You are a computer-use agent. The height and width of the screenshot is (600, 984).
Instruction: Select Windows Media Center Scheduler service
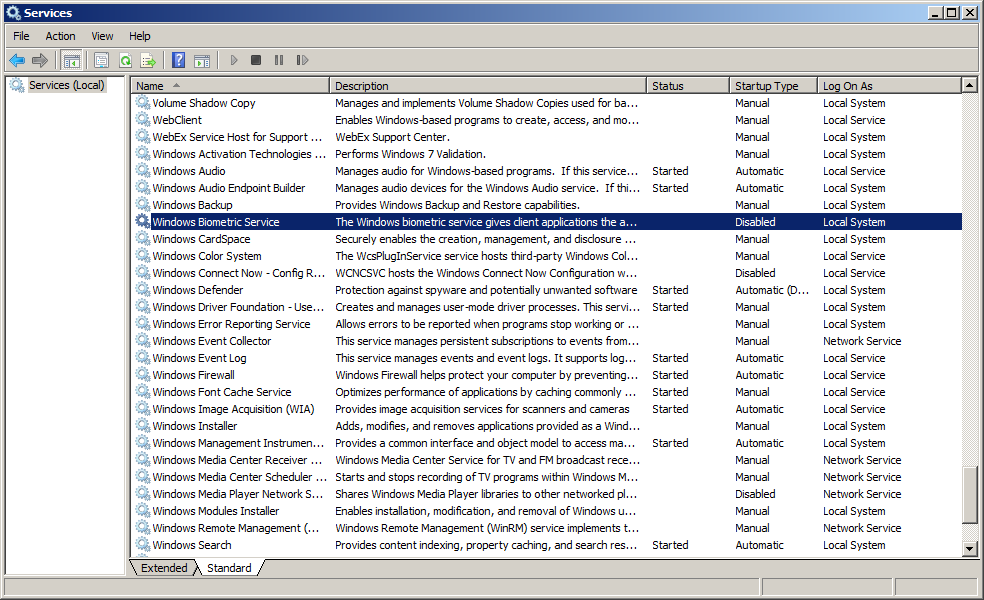tap(547, 477)
